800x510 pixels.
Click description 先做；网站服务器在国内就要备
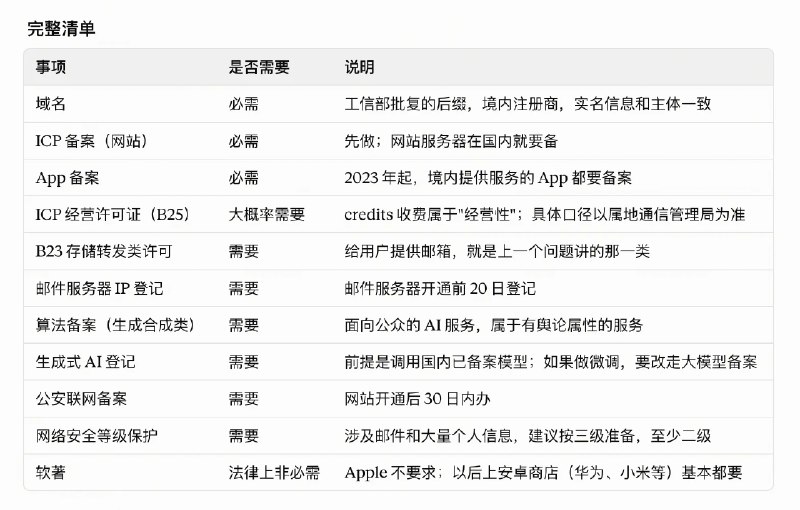[451, 141]
